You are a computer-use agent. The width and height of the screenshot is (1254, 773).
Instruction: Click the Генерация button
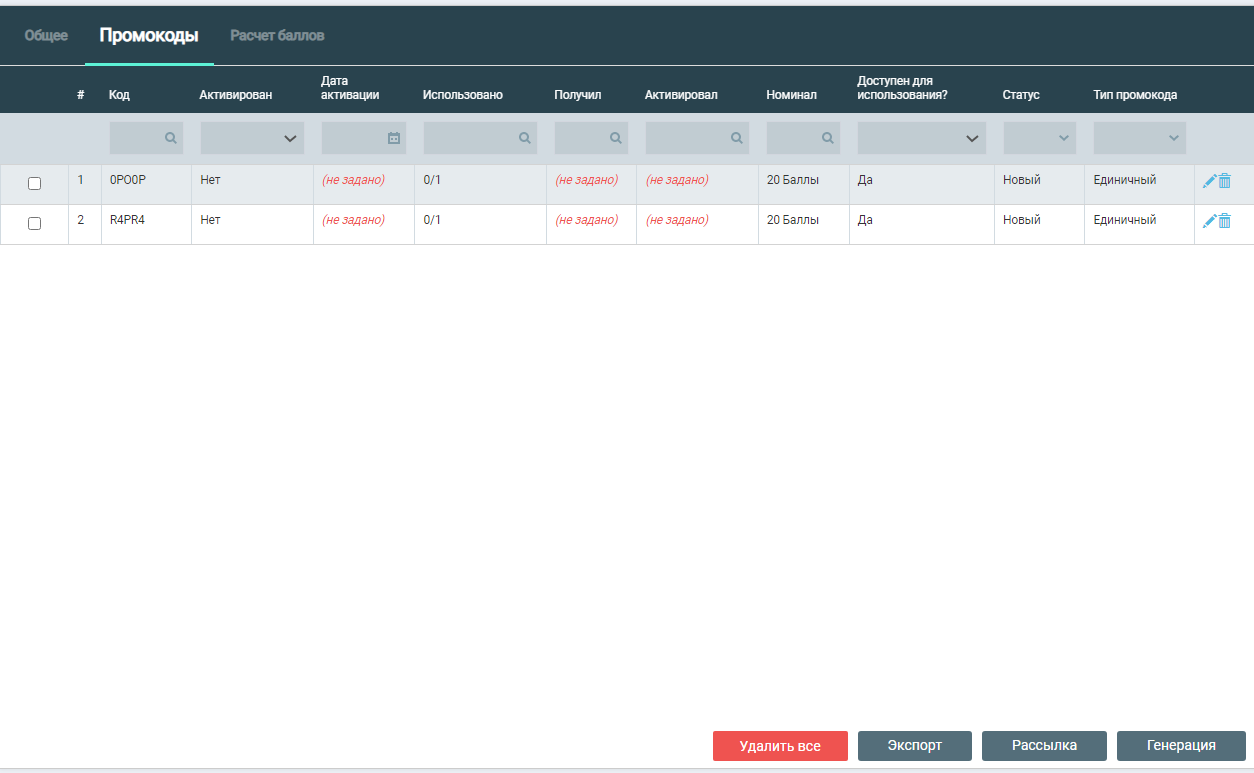1181,746
